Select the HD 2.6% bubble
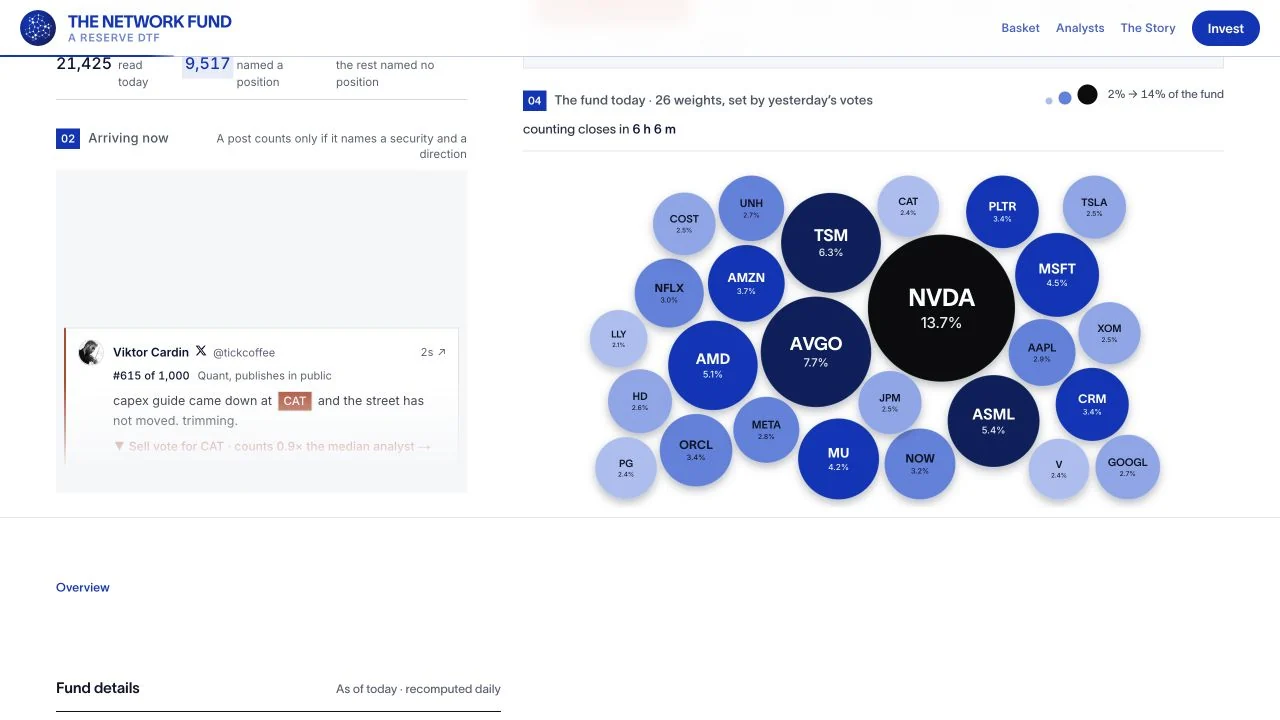Screen dimensions: 1280x720 pyautogui.click(x=640, y=401)
